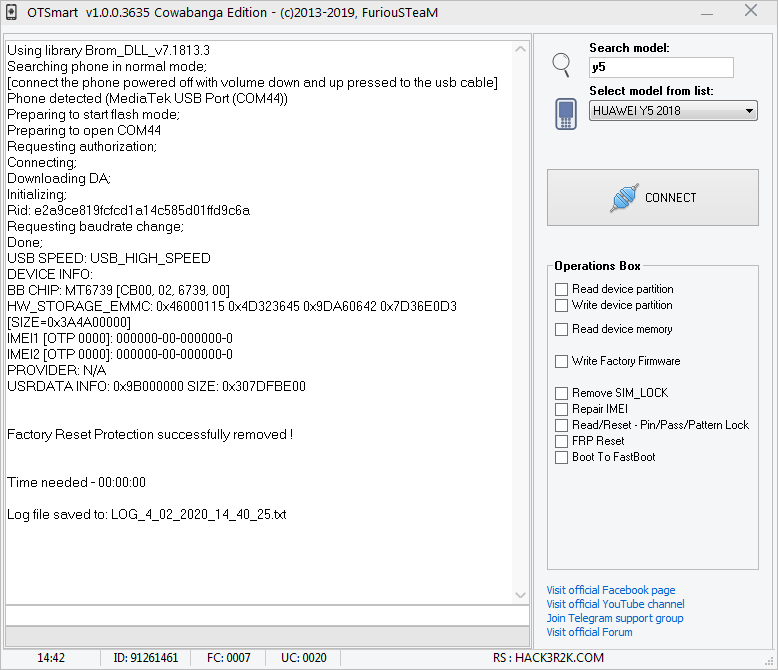The image size is (778, 670).
Task: Click 'ID: 91261461' in status bar
Action: pyautogui.click(x=145, y=658)
